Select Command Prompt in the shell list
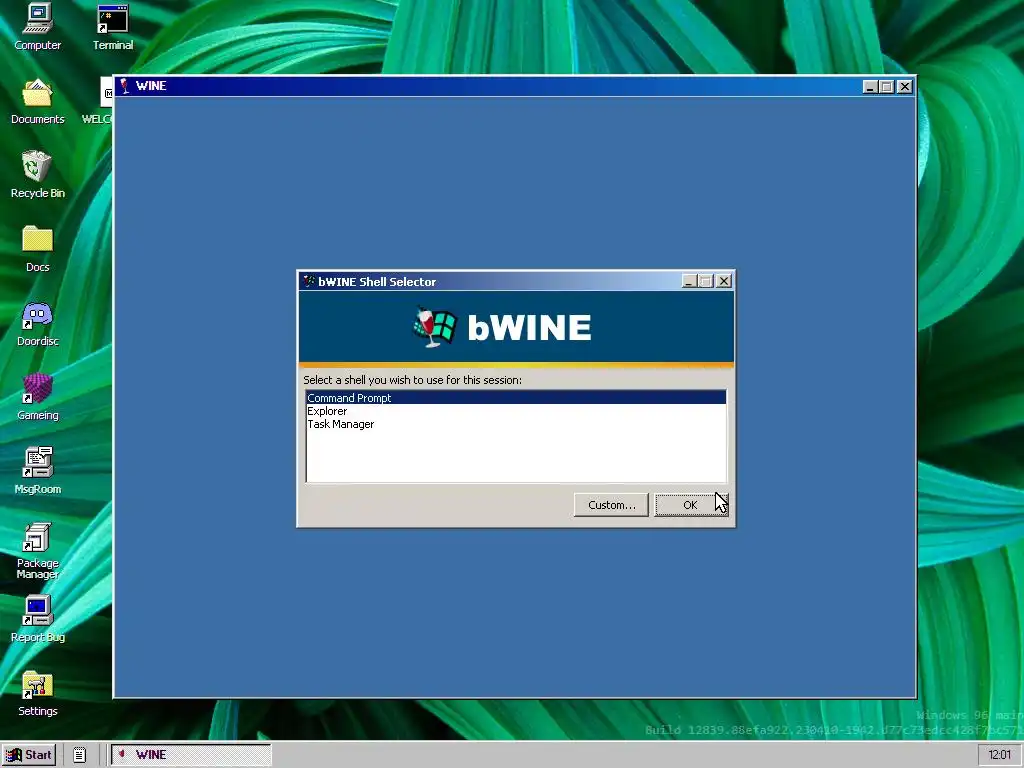 point(516,398)
